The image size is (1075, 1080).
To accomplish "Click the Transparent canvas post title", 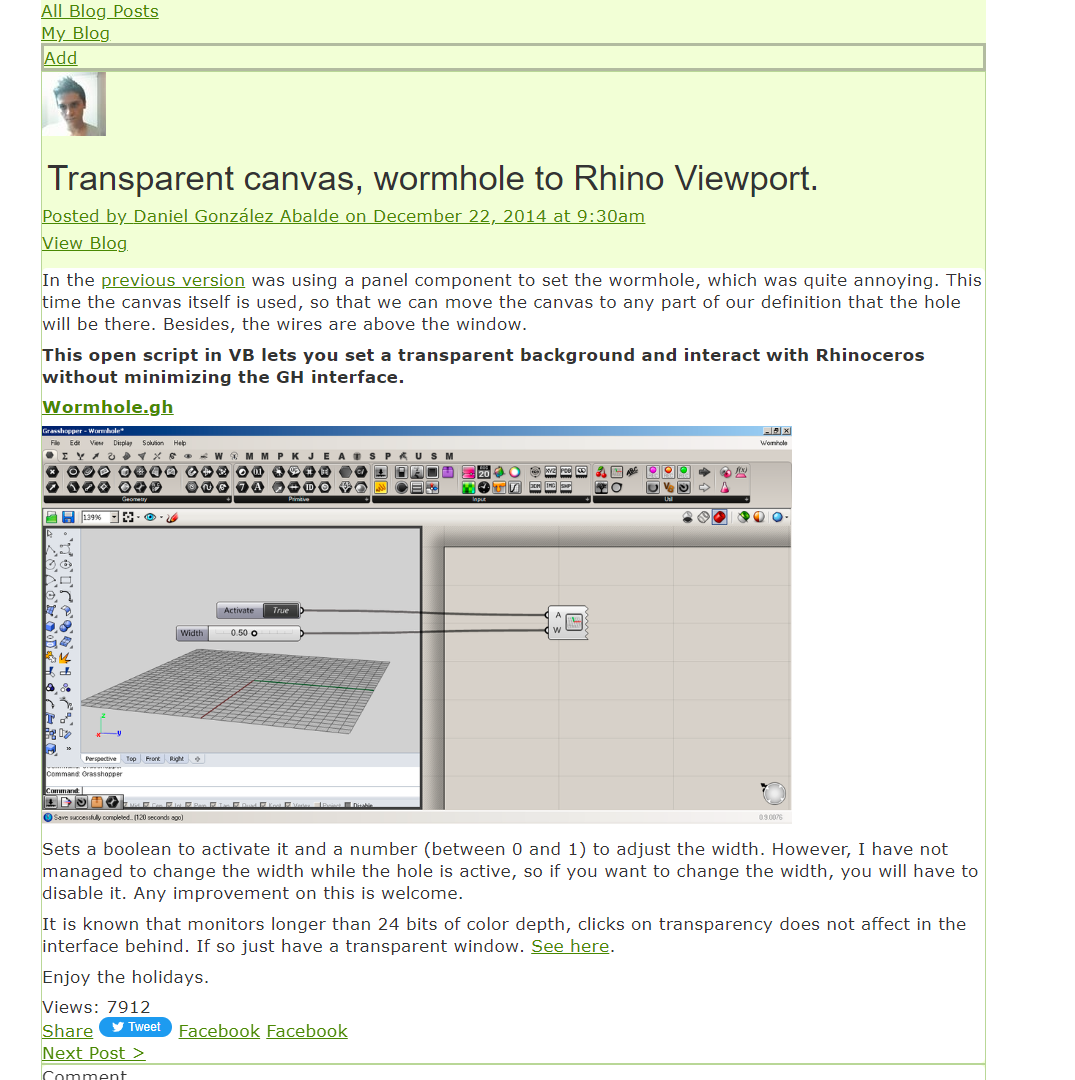I will [x=432, y=178].
